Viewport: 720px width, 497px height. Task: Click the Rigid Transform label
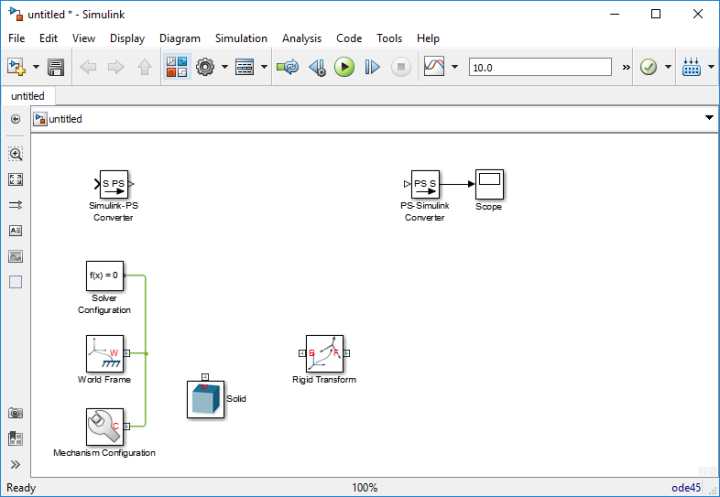pos(324,380)
